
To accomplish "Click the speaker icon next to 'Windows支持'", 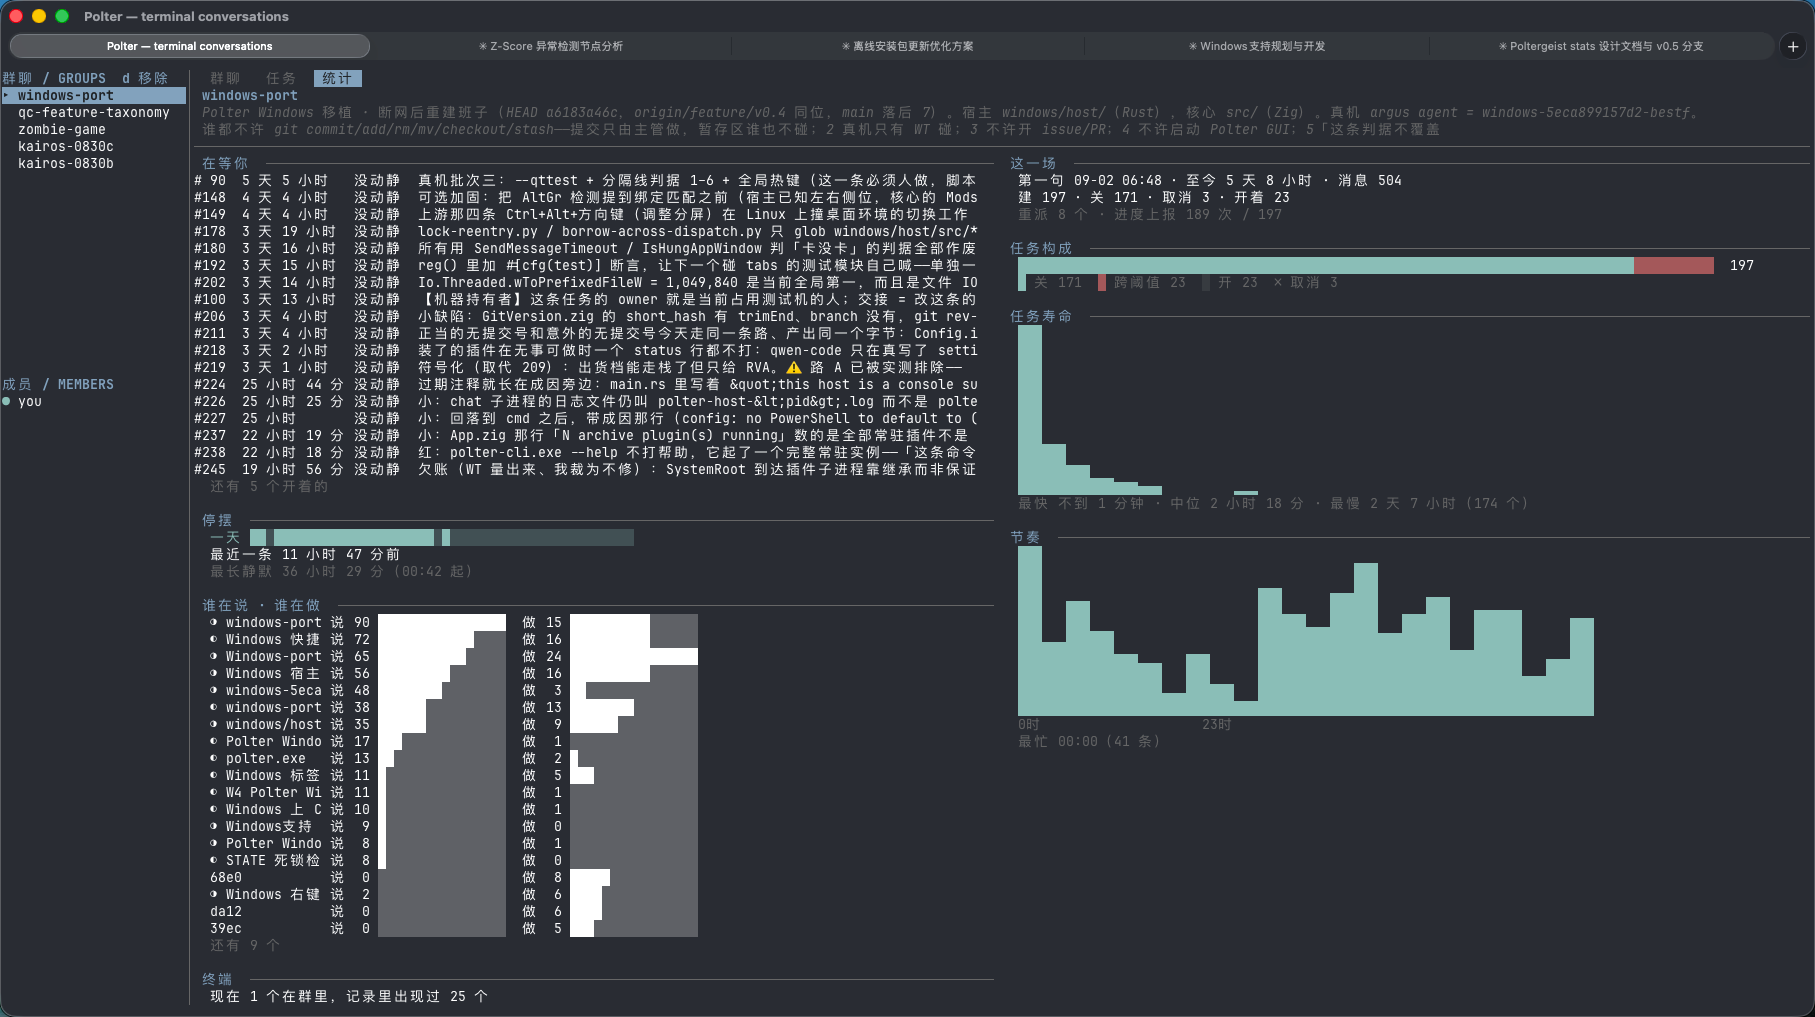I will [214, 826].
